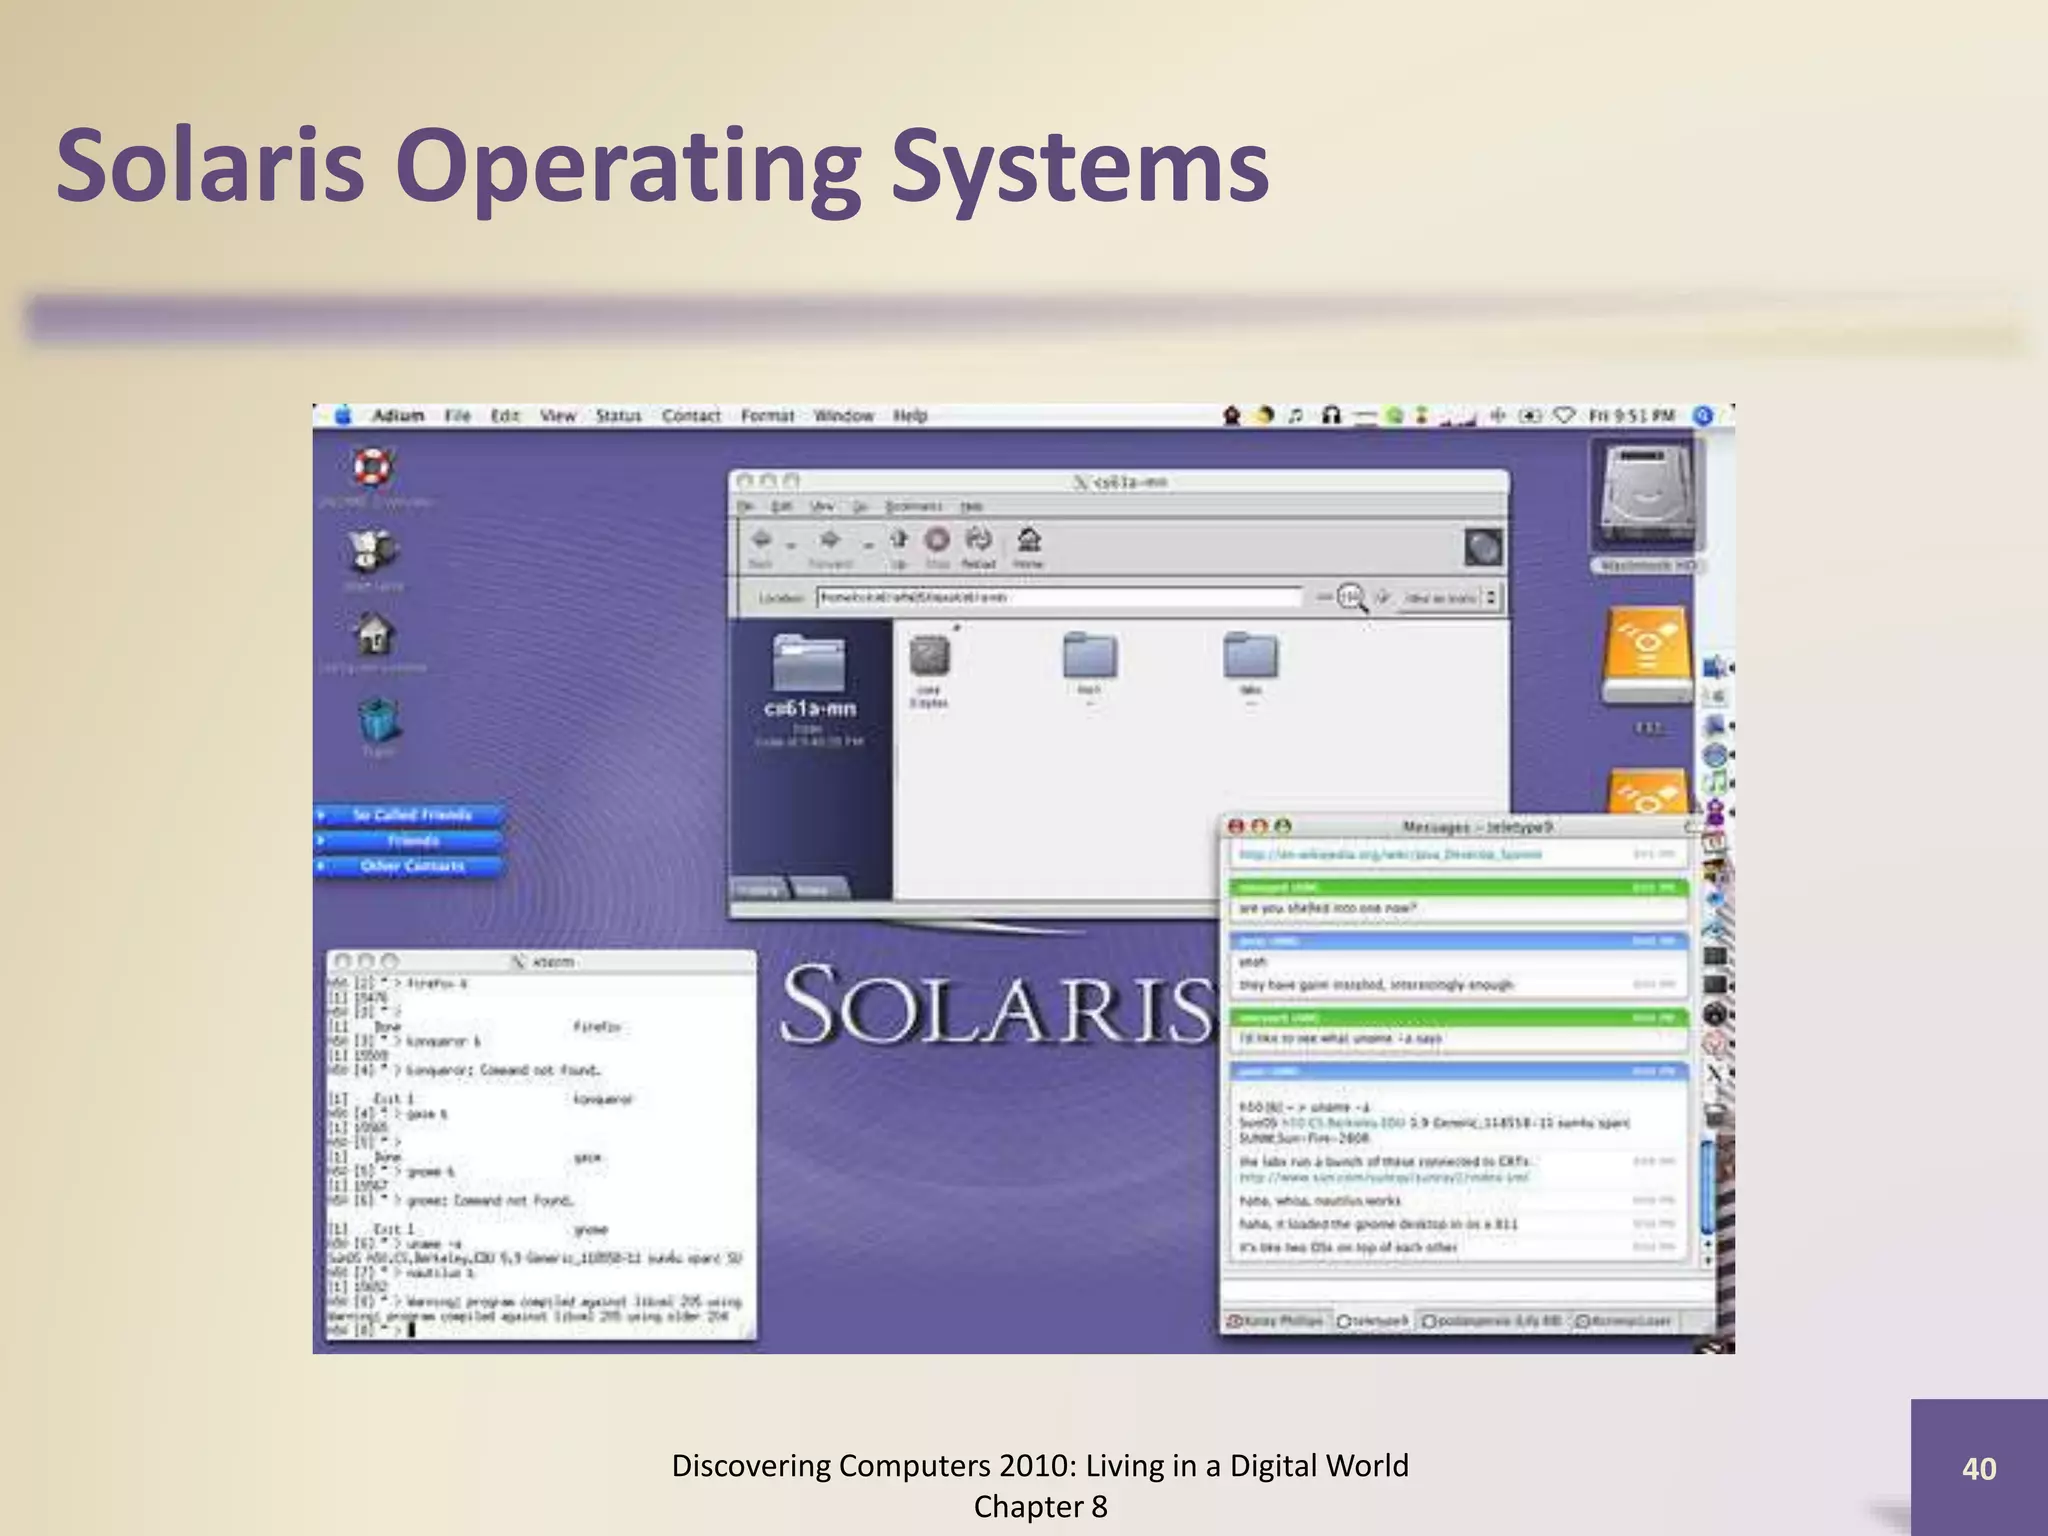Viewport: 2048px width, 1536px height.
Task: Click the Location field in Nautilus
Action: click(1059, 597)
